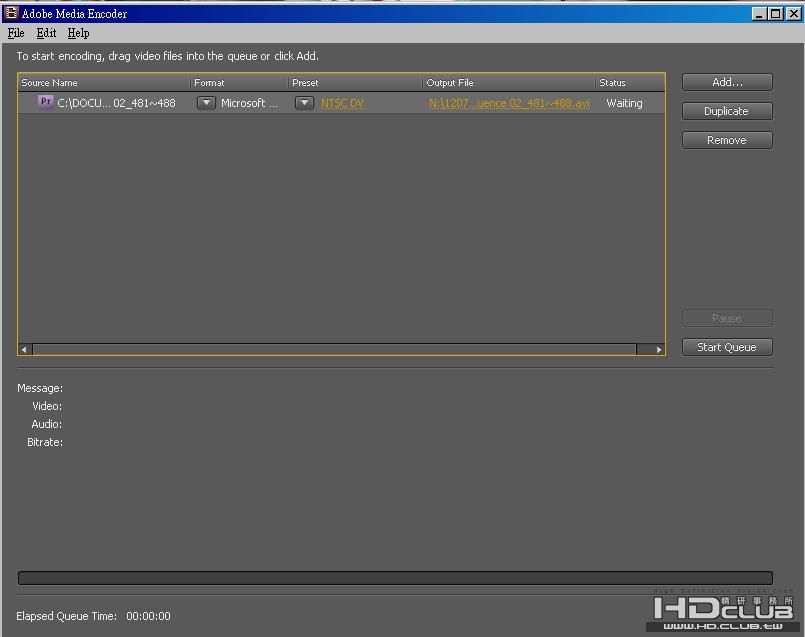Viewport: 805px width, 637px height.
Task: Minimize the Adobe Media Encoder window
Action: tap(759, 14)
